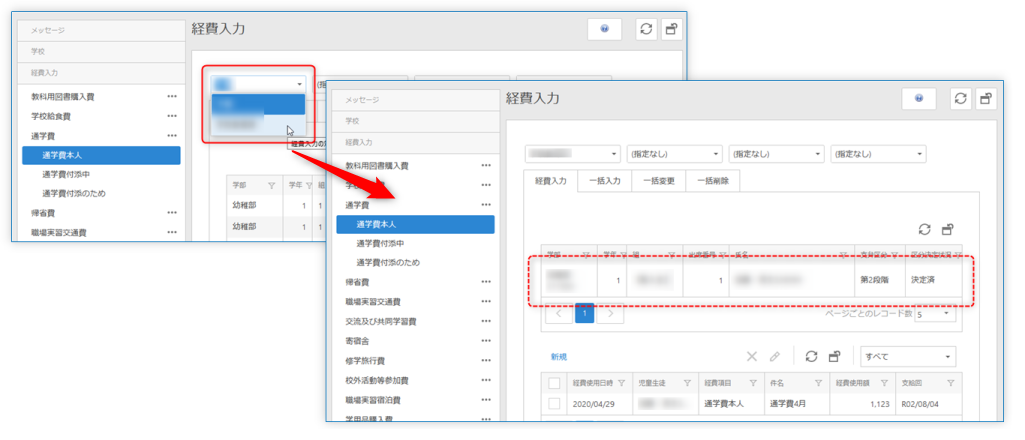Viewport: 1025px width, 440px height.
Task: Switch to the 一括入力 tab
Action: (x=605, y=180)
